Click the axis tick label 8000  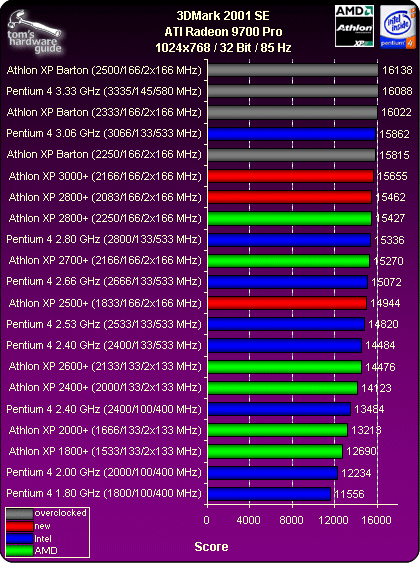click(x=291, y=520)
